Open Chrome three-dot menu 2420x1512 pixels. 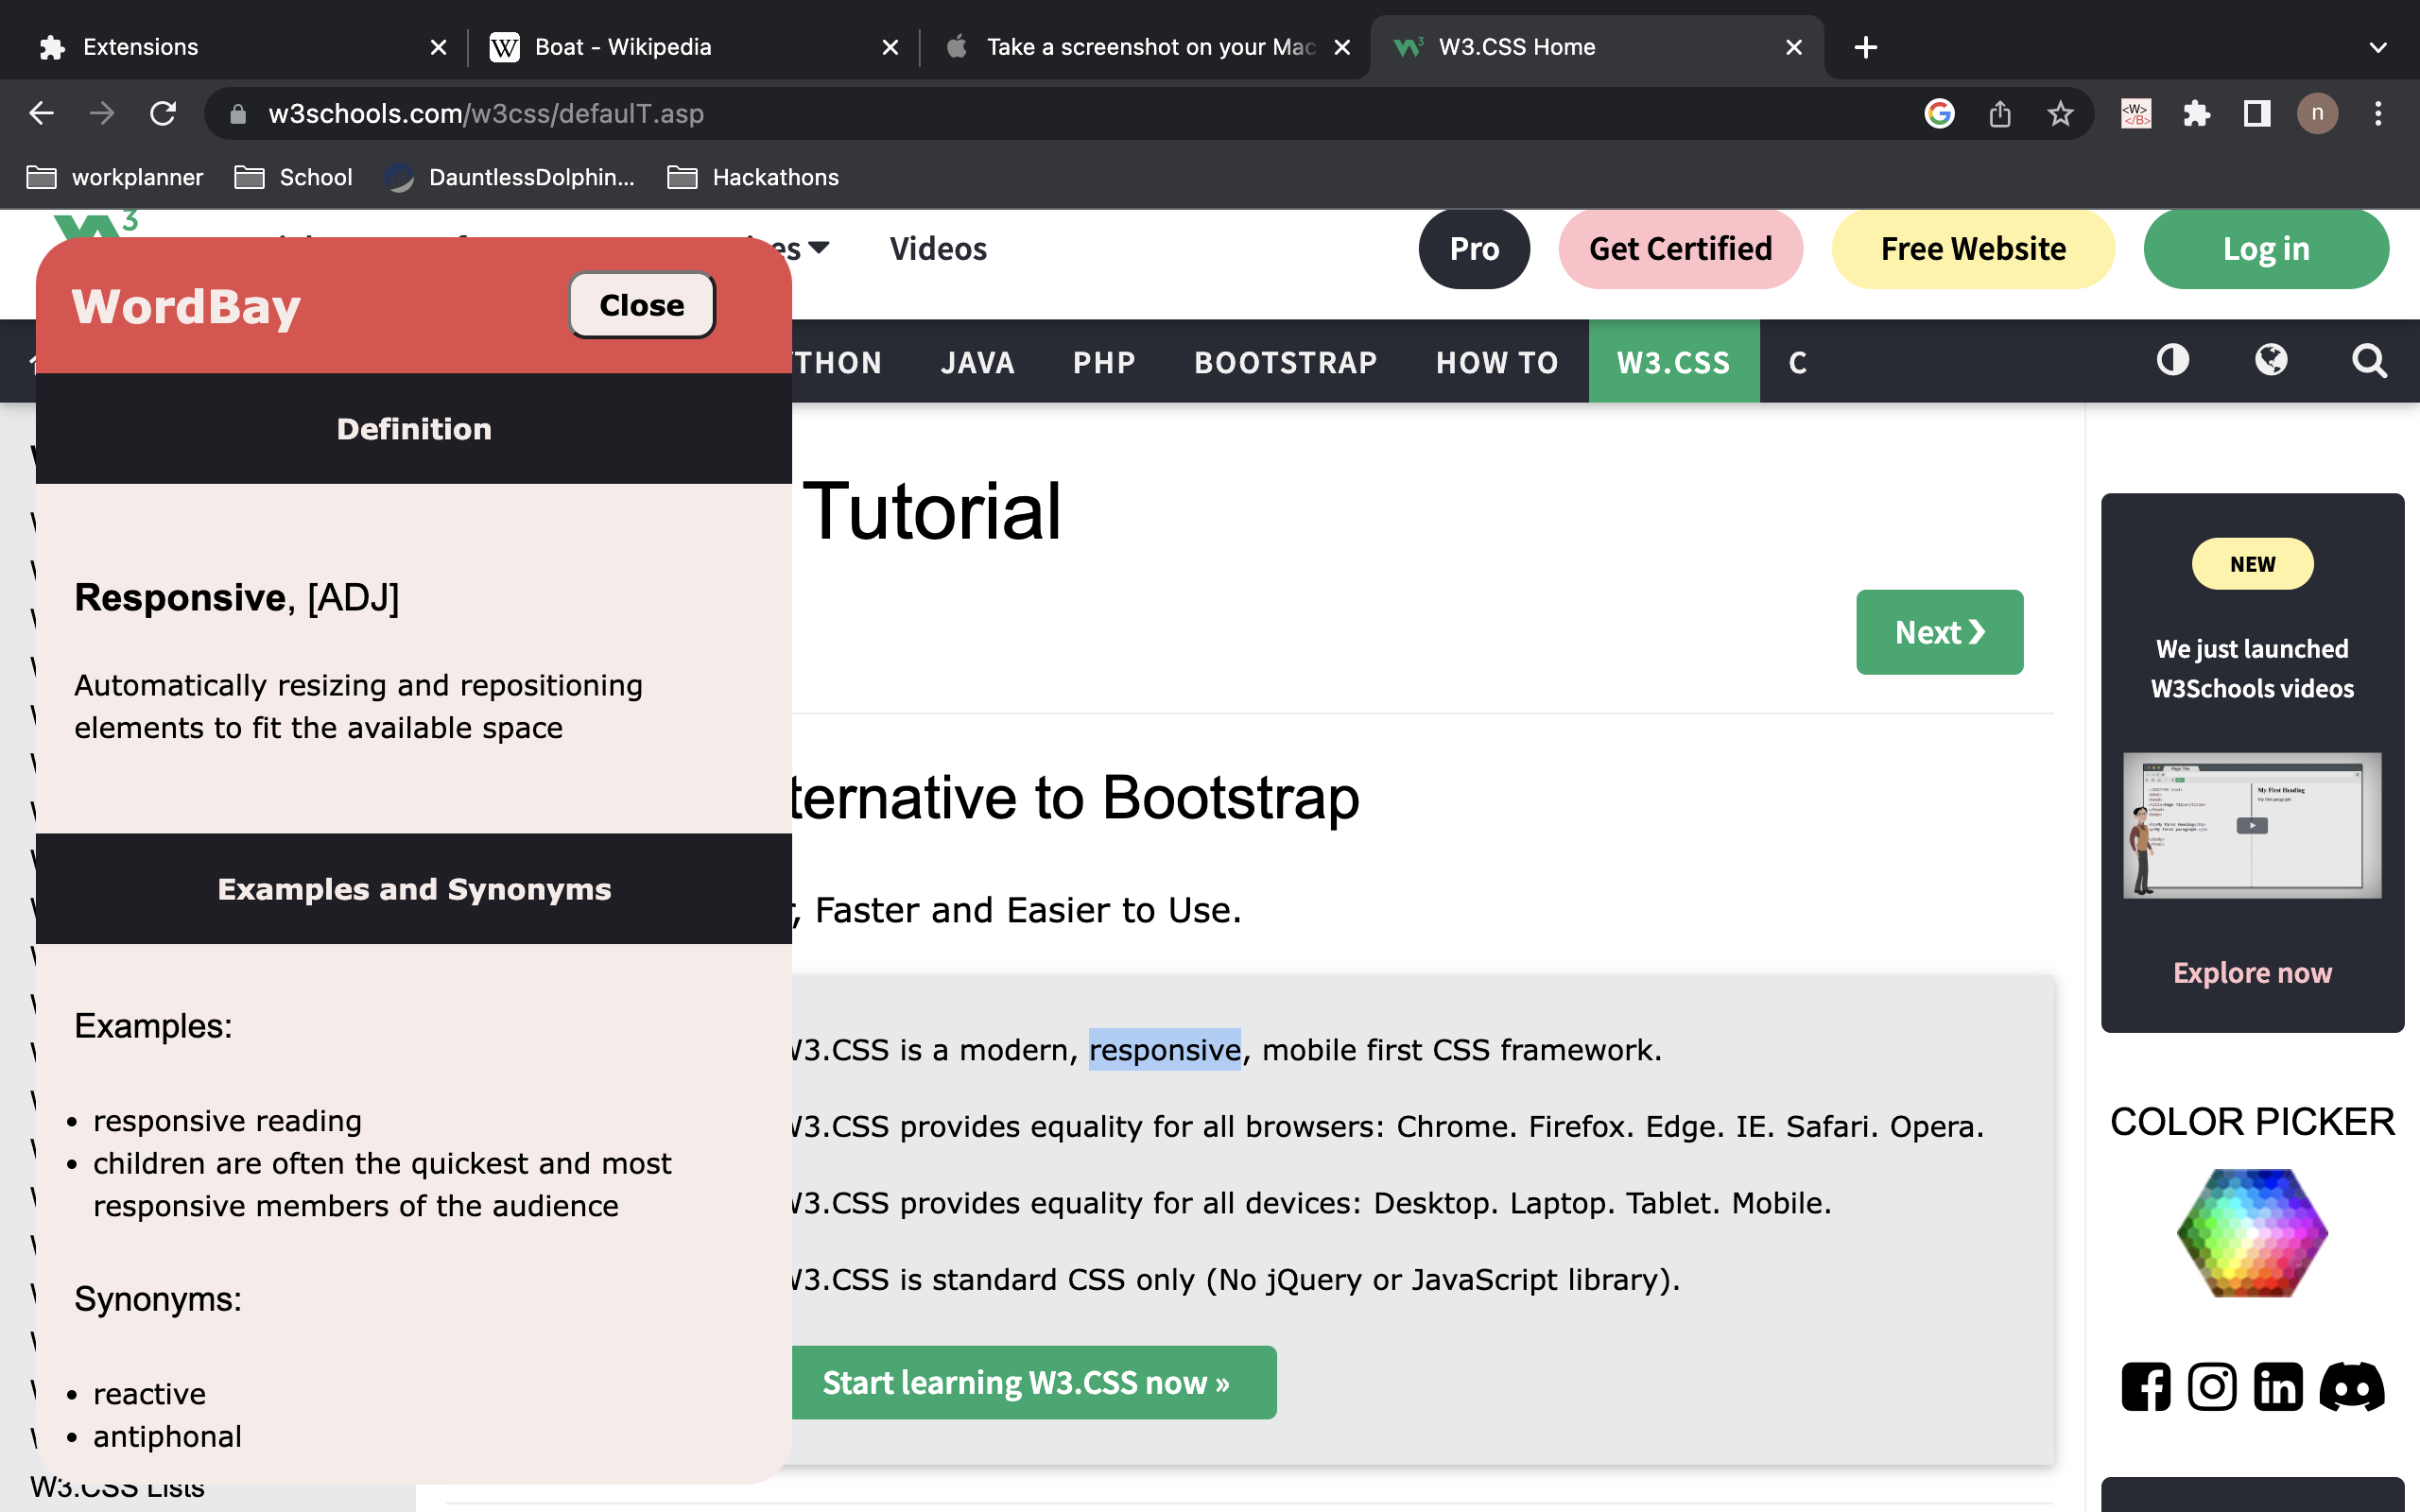click(2378, 114)
